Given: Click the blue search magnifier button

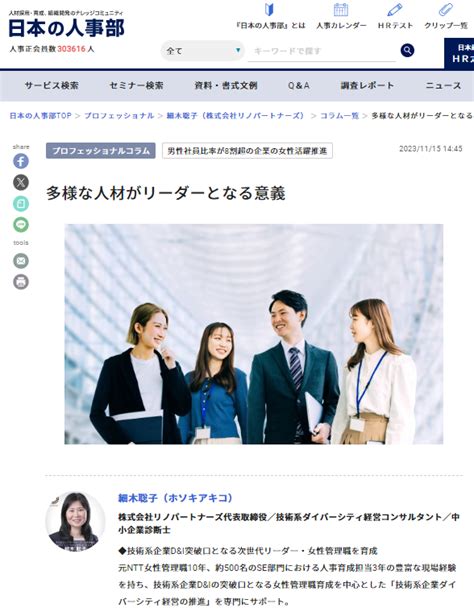Looking at the screenshot, I should 407,50.
